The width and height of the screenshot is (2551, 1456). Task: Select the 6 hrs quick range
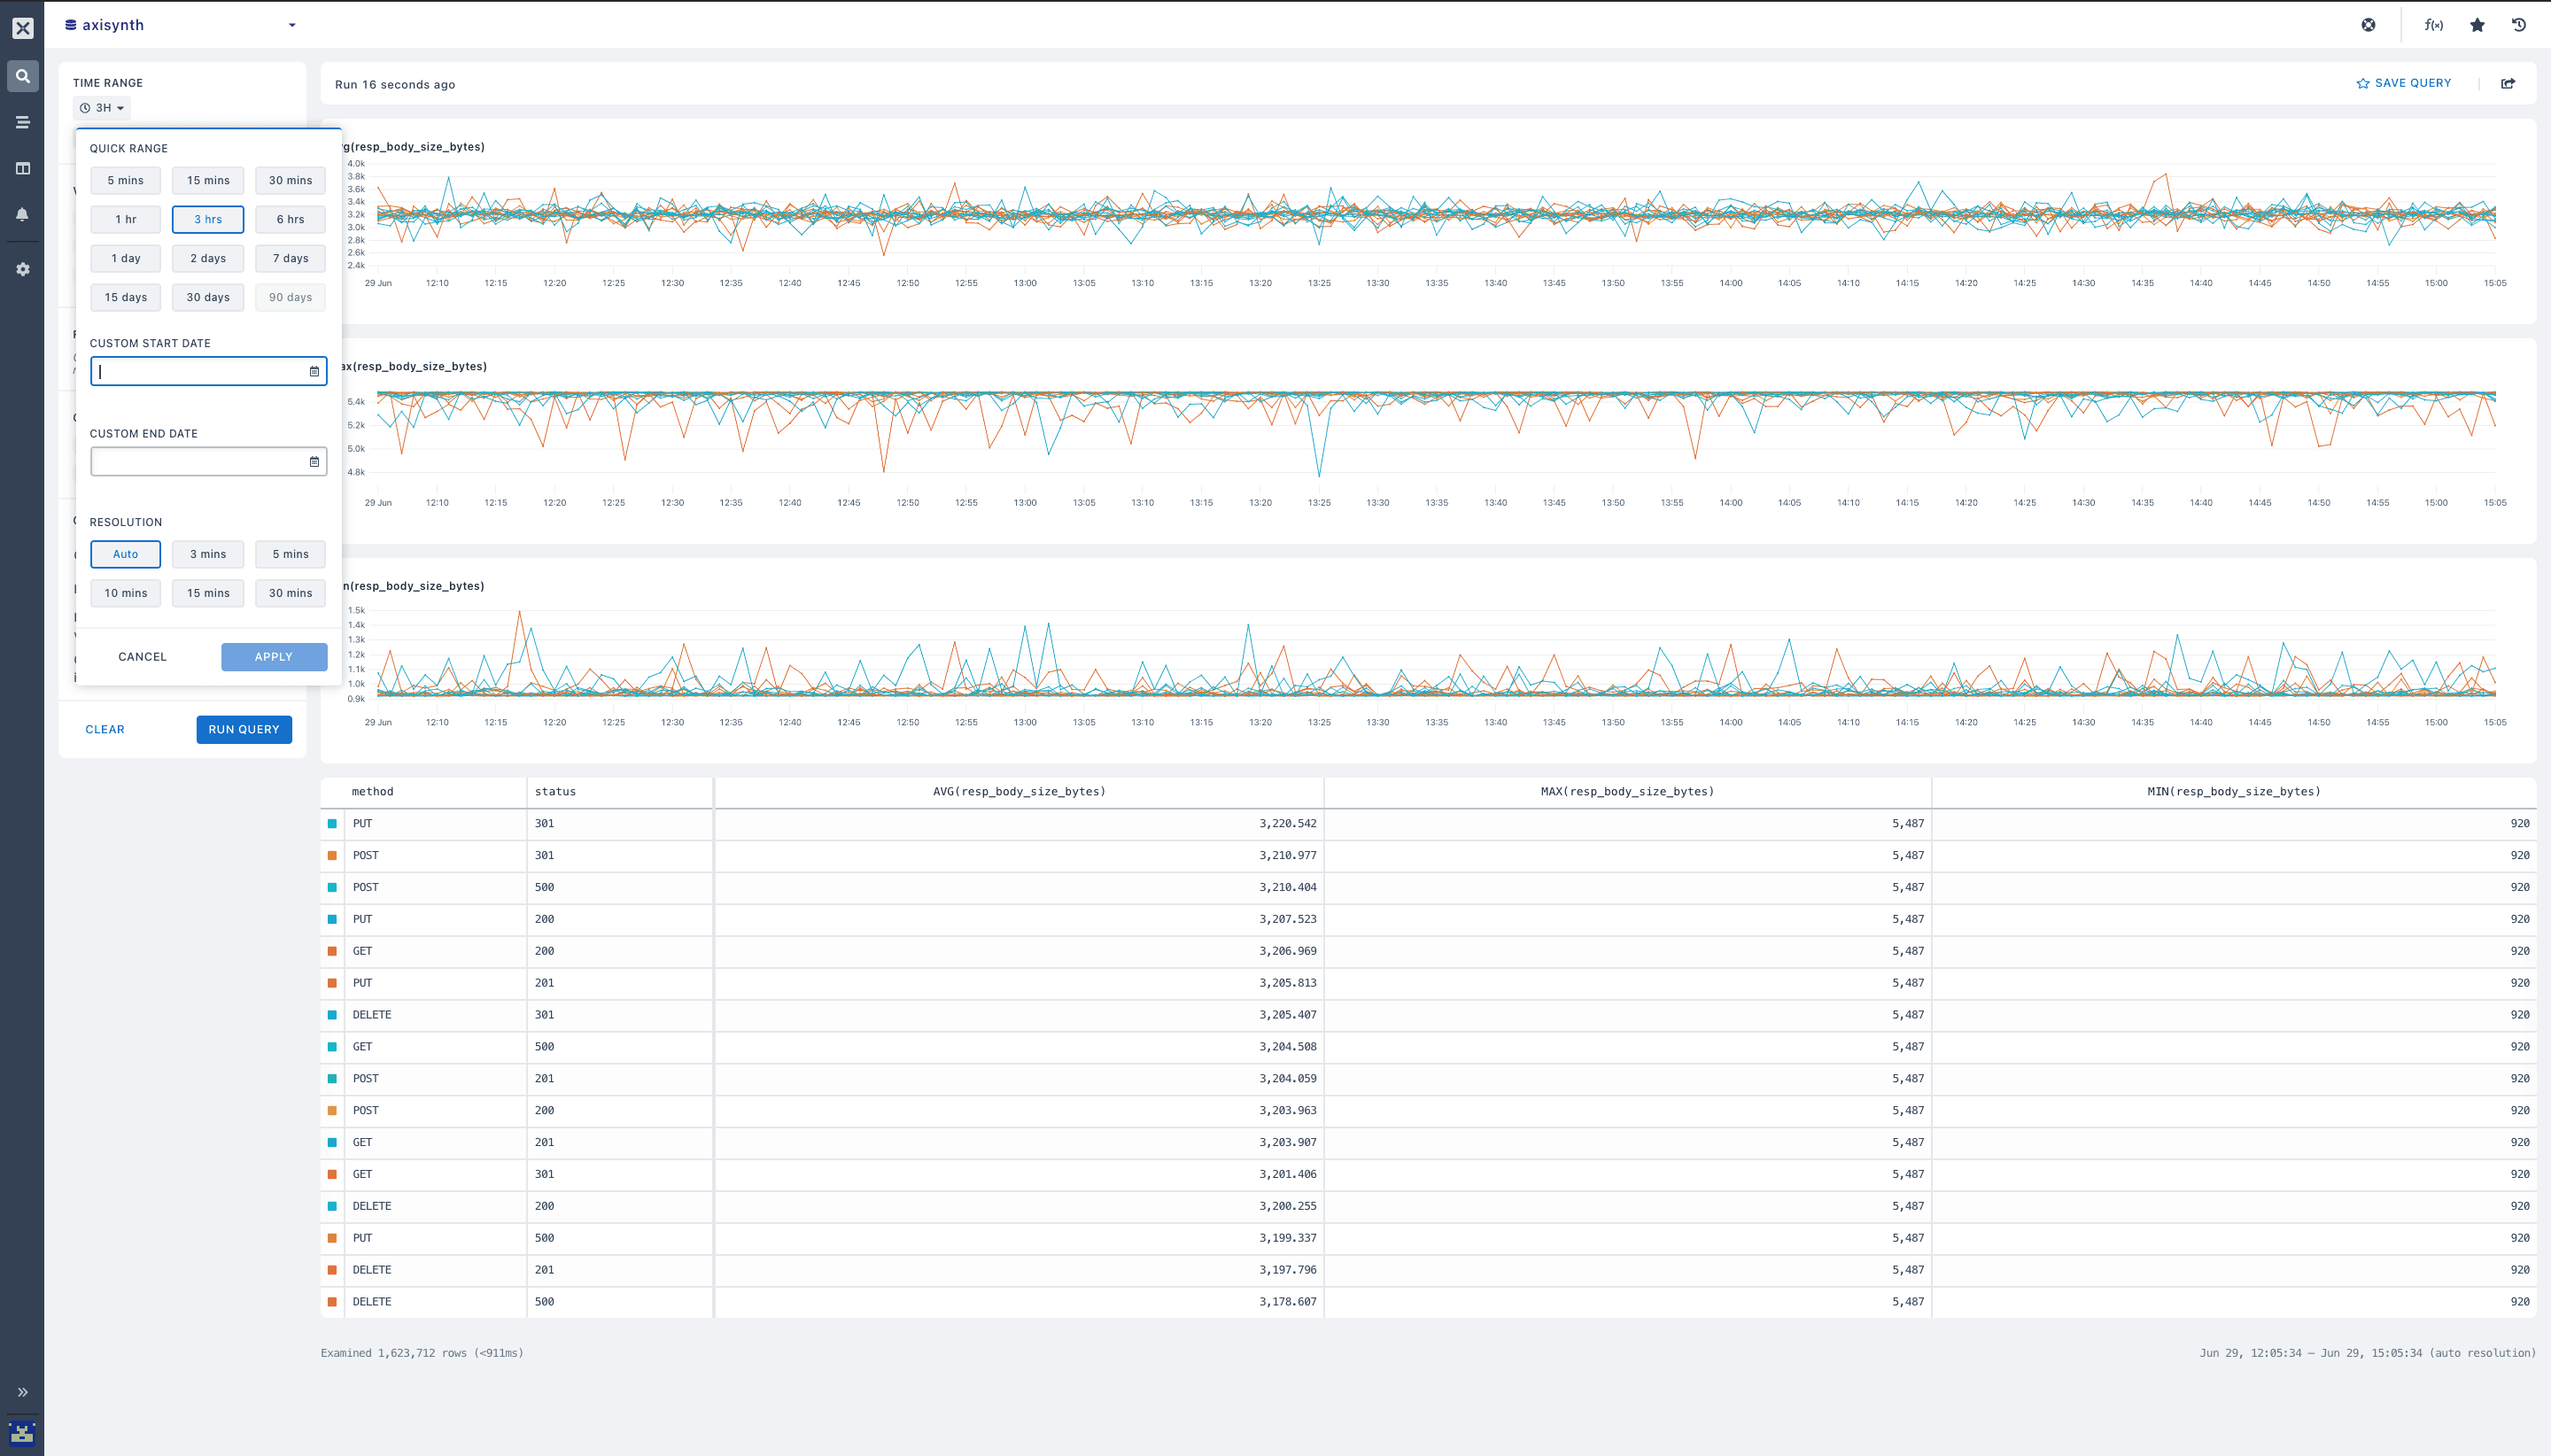[290, 219]
